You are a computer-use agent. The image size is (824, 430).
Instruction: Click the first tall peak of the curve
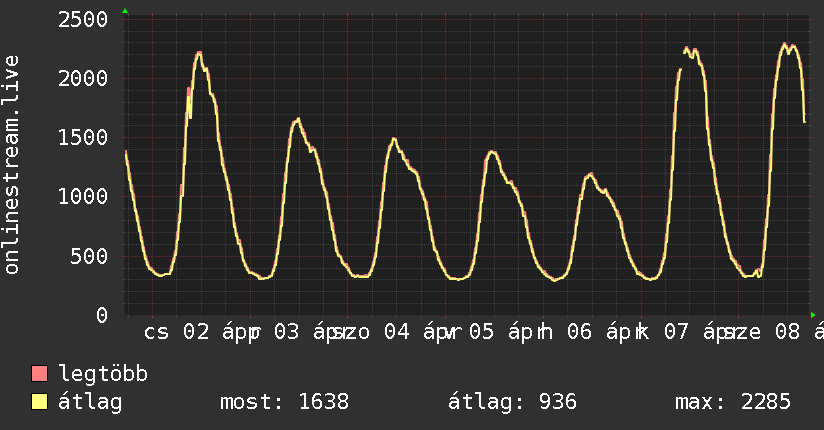[199, 53]
